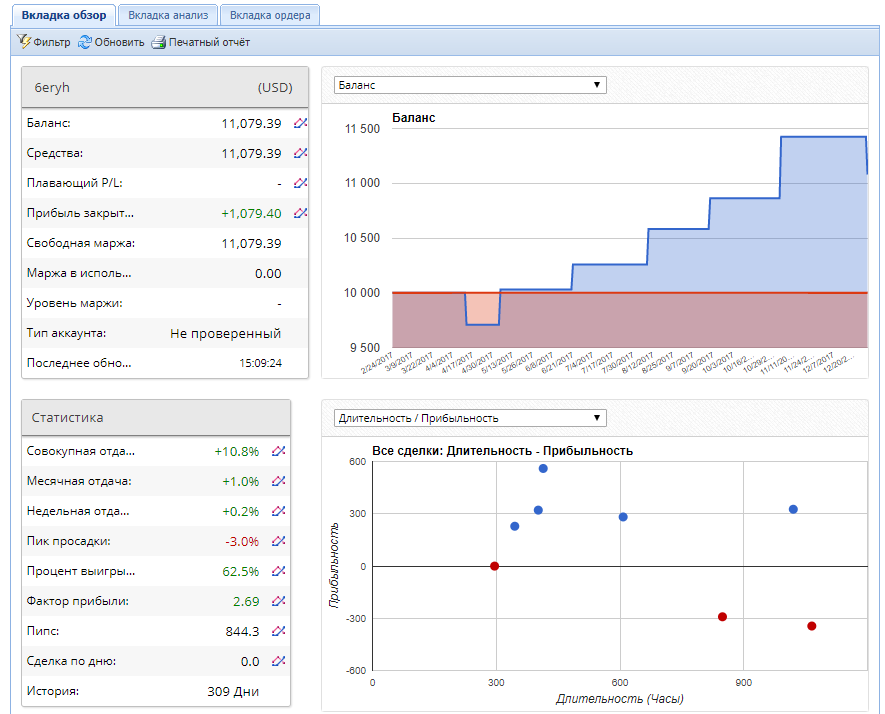The image size is (885, 714).
Task: Click the Фильтр toolbar button
Action: tap(43, 42)
